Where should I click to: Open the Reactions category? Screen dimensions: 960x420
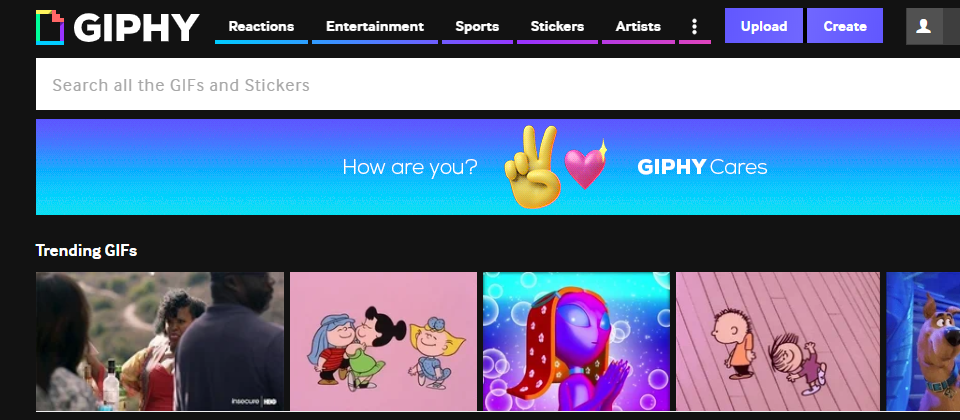tap(261, 26)
